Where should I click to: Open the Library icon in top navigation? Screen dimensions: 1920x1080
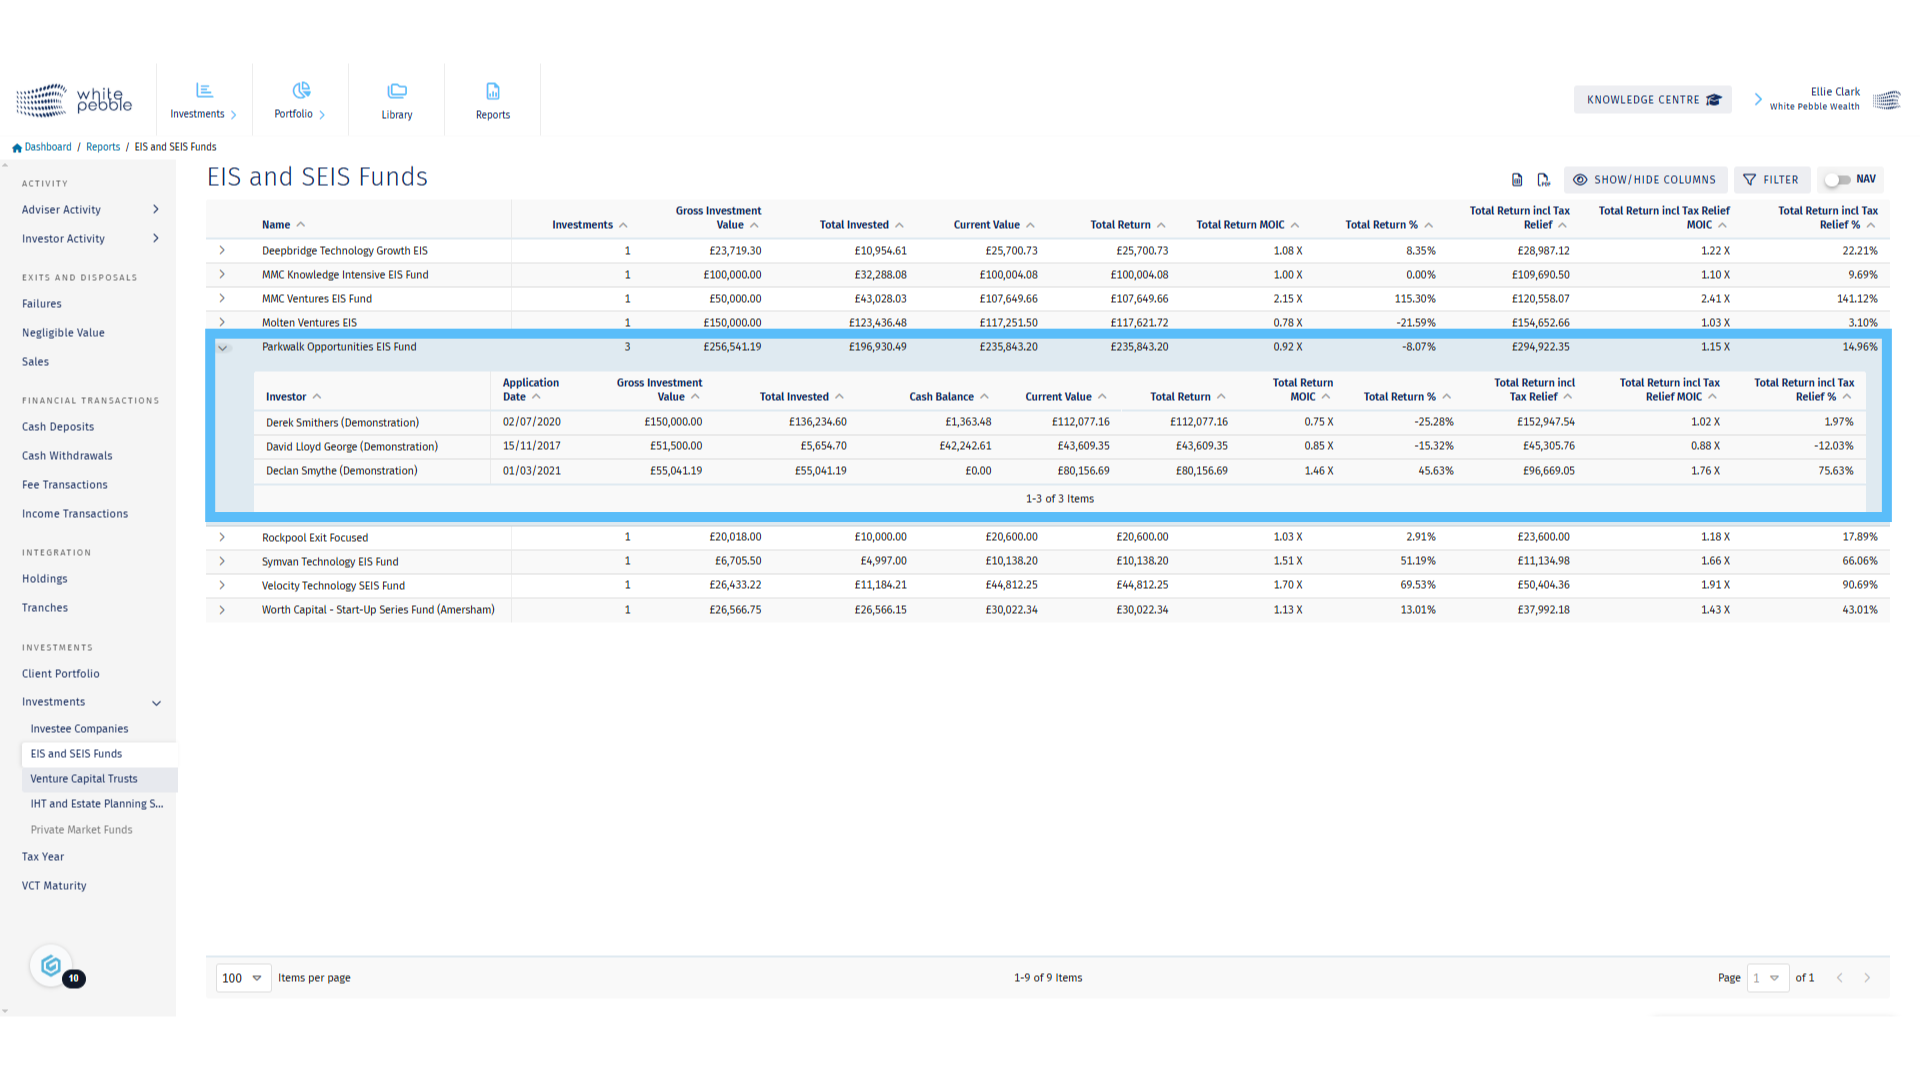point(397,91)
